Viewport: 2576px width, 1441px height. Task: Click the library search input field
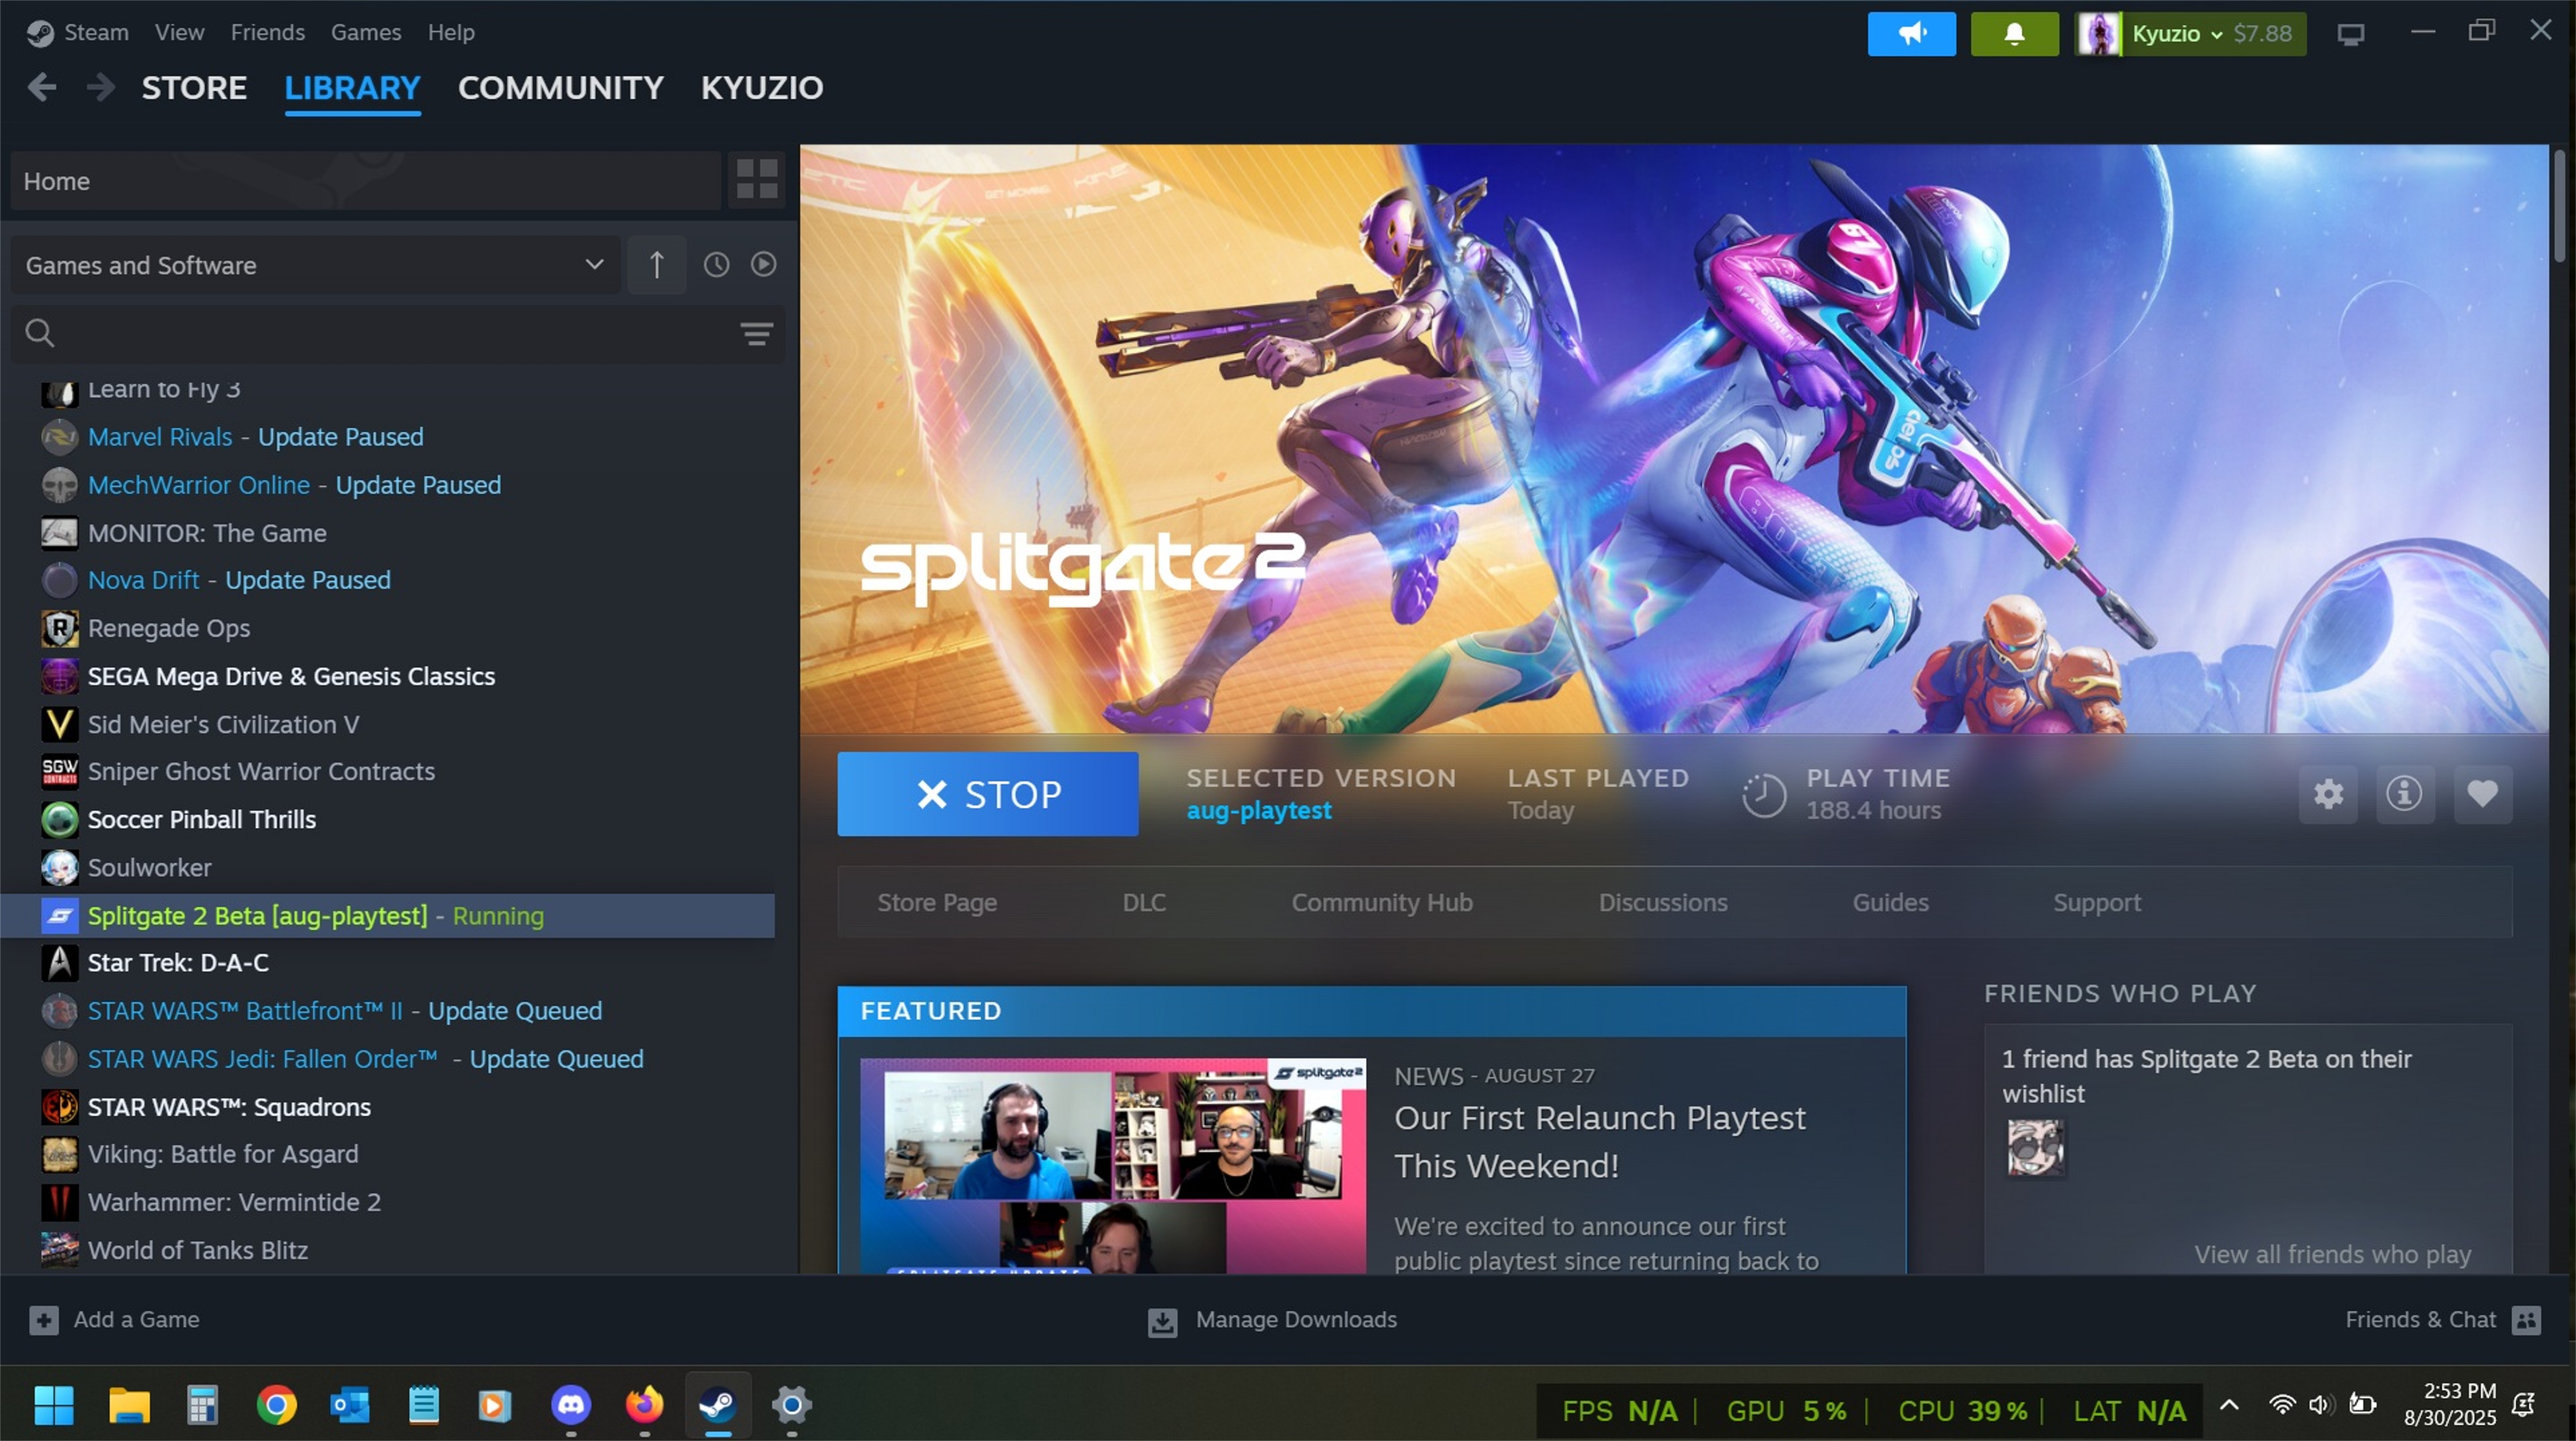click(x=390, y=334)
